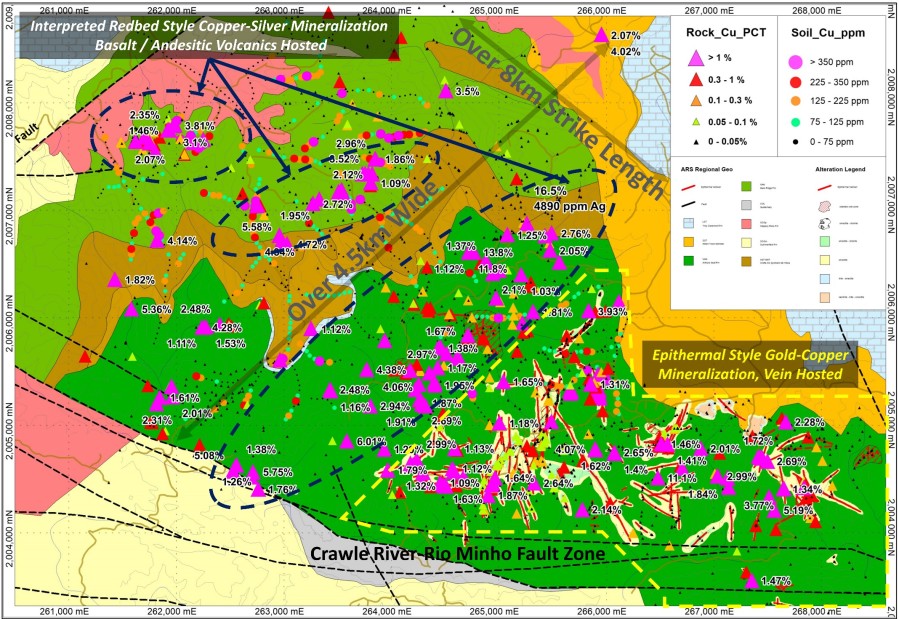Image resolution: width=899 pixels, height=619 pixels.
Task: Click the '4.14%' assay label
Action: [x=182, y=241]
